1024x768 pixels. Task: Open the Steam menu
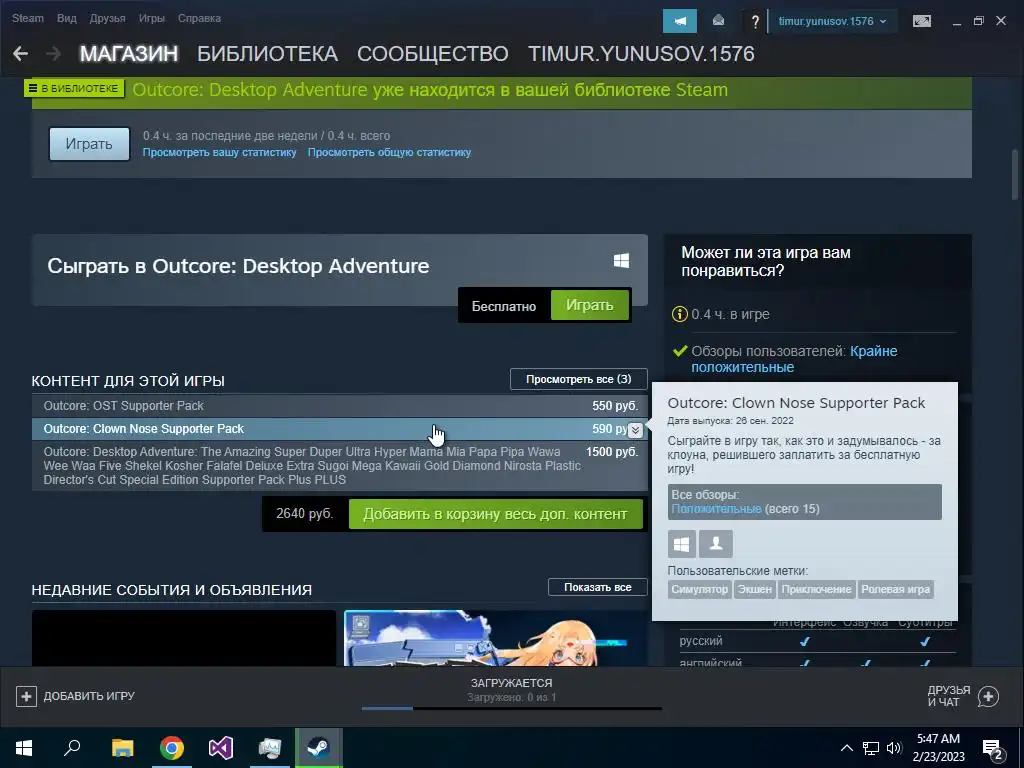click(27, 18)
